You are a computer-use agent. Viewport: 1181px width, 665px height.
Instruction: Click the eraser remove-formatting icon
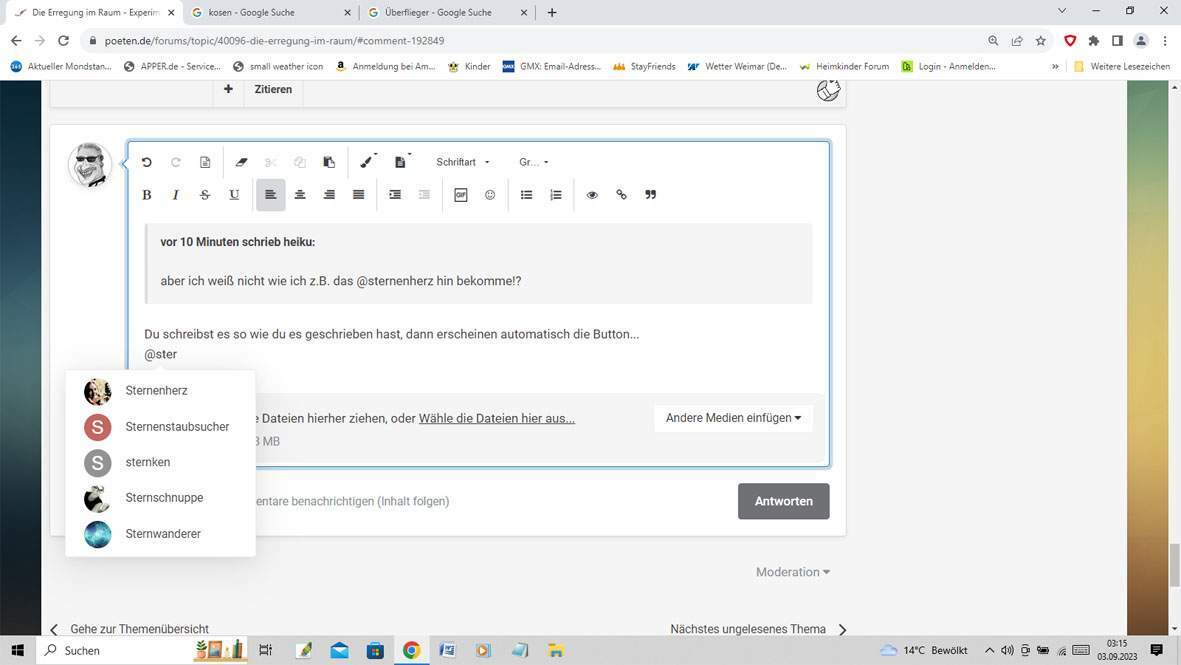point(241,162)
